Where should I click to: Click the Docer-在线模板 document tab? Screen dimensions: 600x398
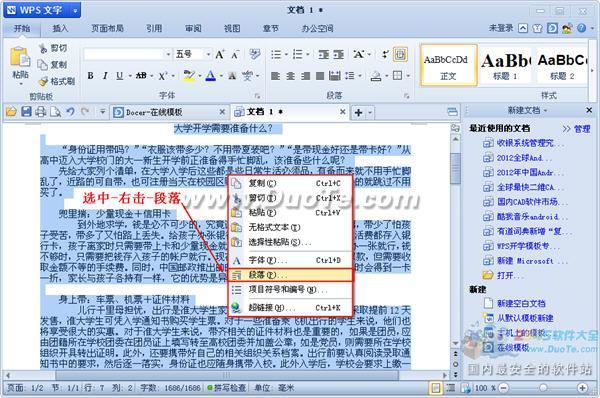[154, 112]
